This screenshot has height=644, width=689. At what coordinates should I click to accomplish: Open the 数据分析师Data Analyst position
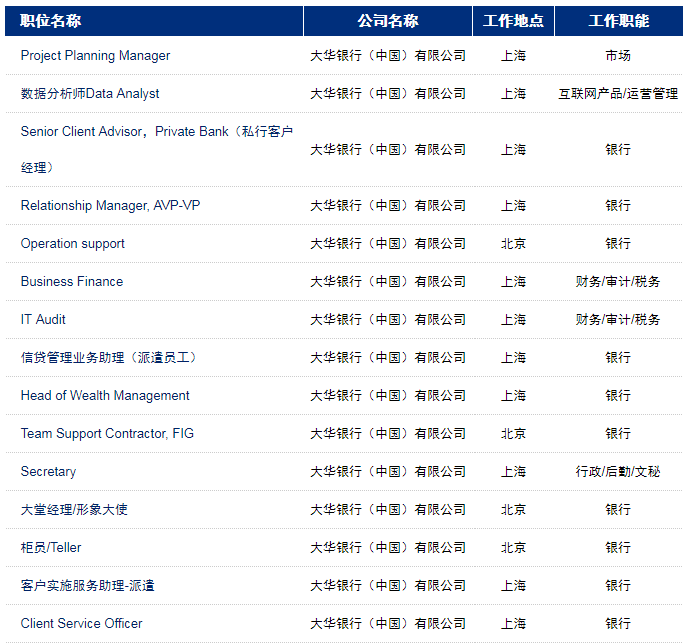tap(90, 94)
